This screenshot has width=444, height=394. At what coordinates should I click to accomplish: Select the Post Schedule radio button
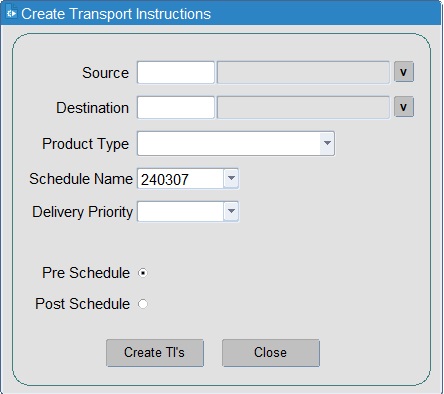pos(143,304)
